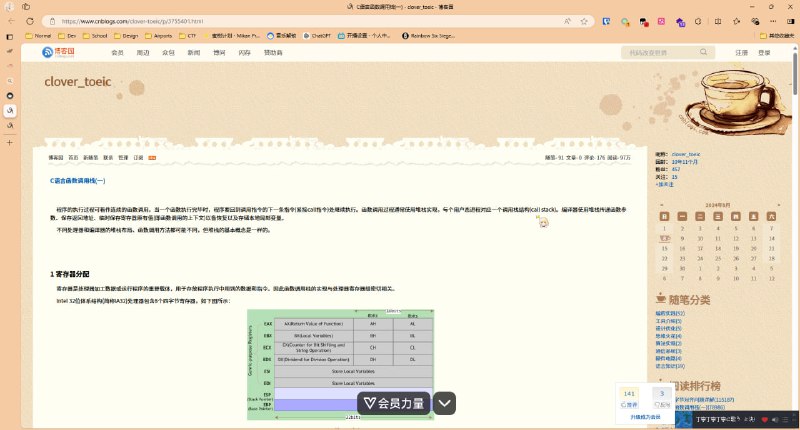Open the CTF bookmarks folder
This screenshot has height=430, width=800.
(x=187, y=36)
